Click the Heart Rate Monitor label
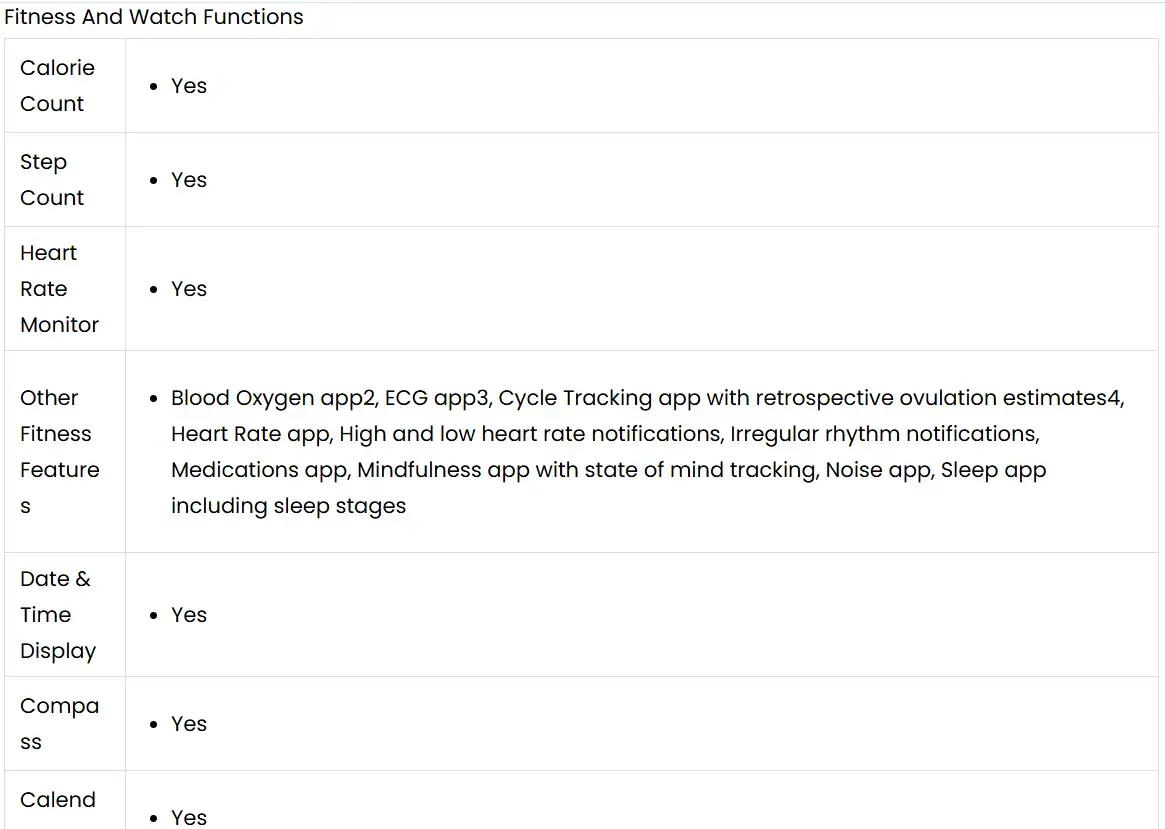The image size is (1165, 829). 59,289
